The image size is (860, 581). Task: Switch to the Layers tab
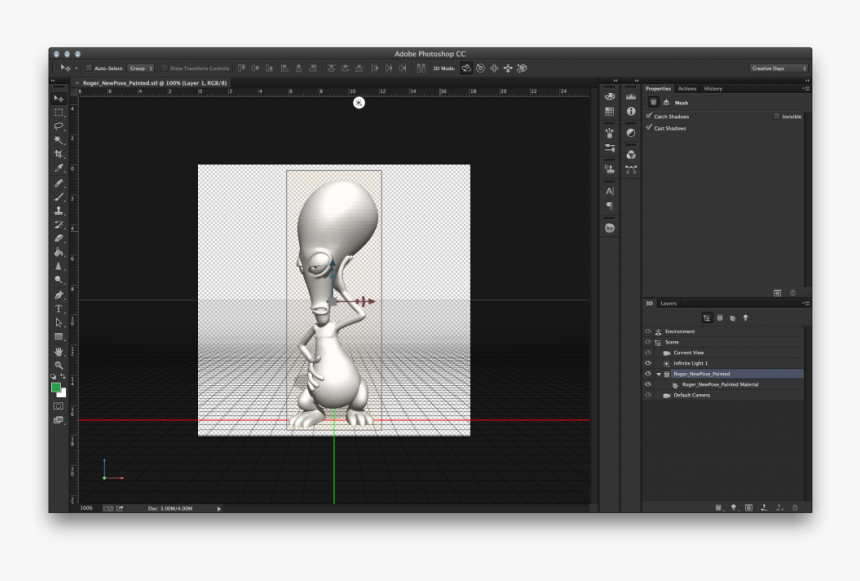[x=668, y=303]
